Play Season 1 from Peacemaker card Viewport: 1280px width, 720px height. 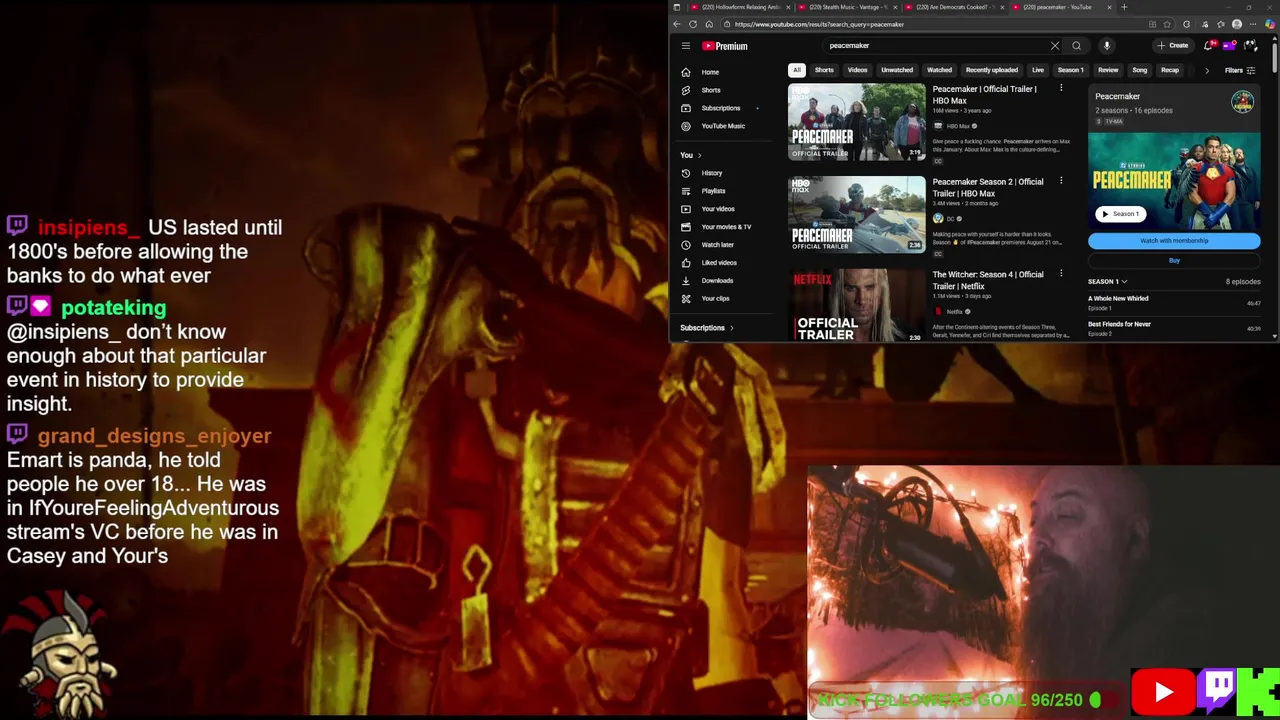tap(1120, 214)
